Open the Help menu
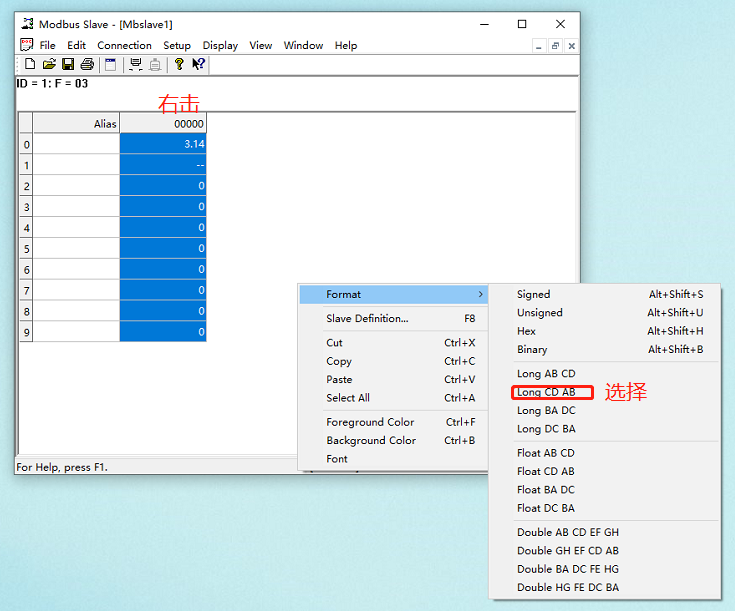This screenshot has height=611, width=735. [x=346, y=45]
